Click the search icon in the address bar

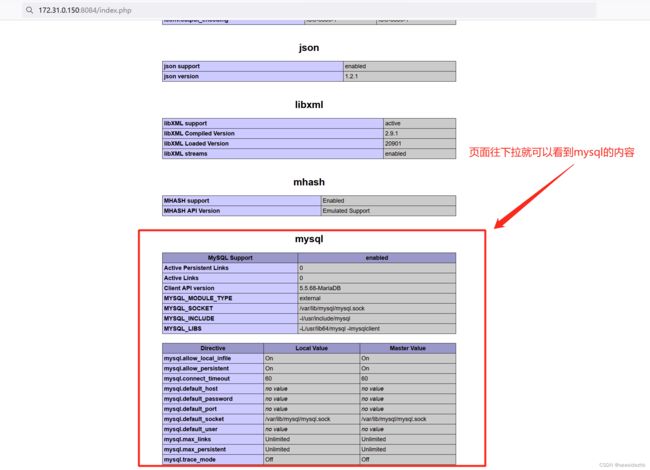click(x=29, y=10)
